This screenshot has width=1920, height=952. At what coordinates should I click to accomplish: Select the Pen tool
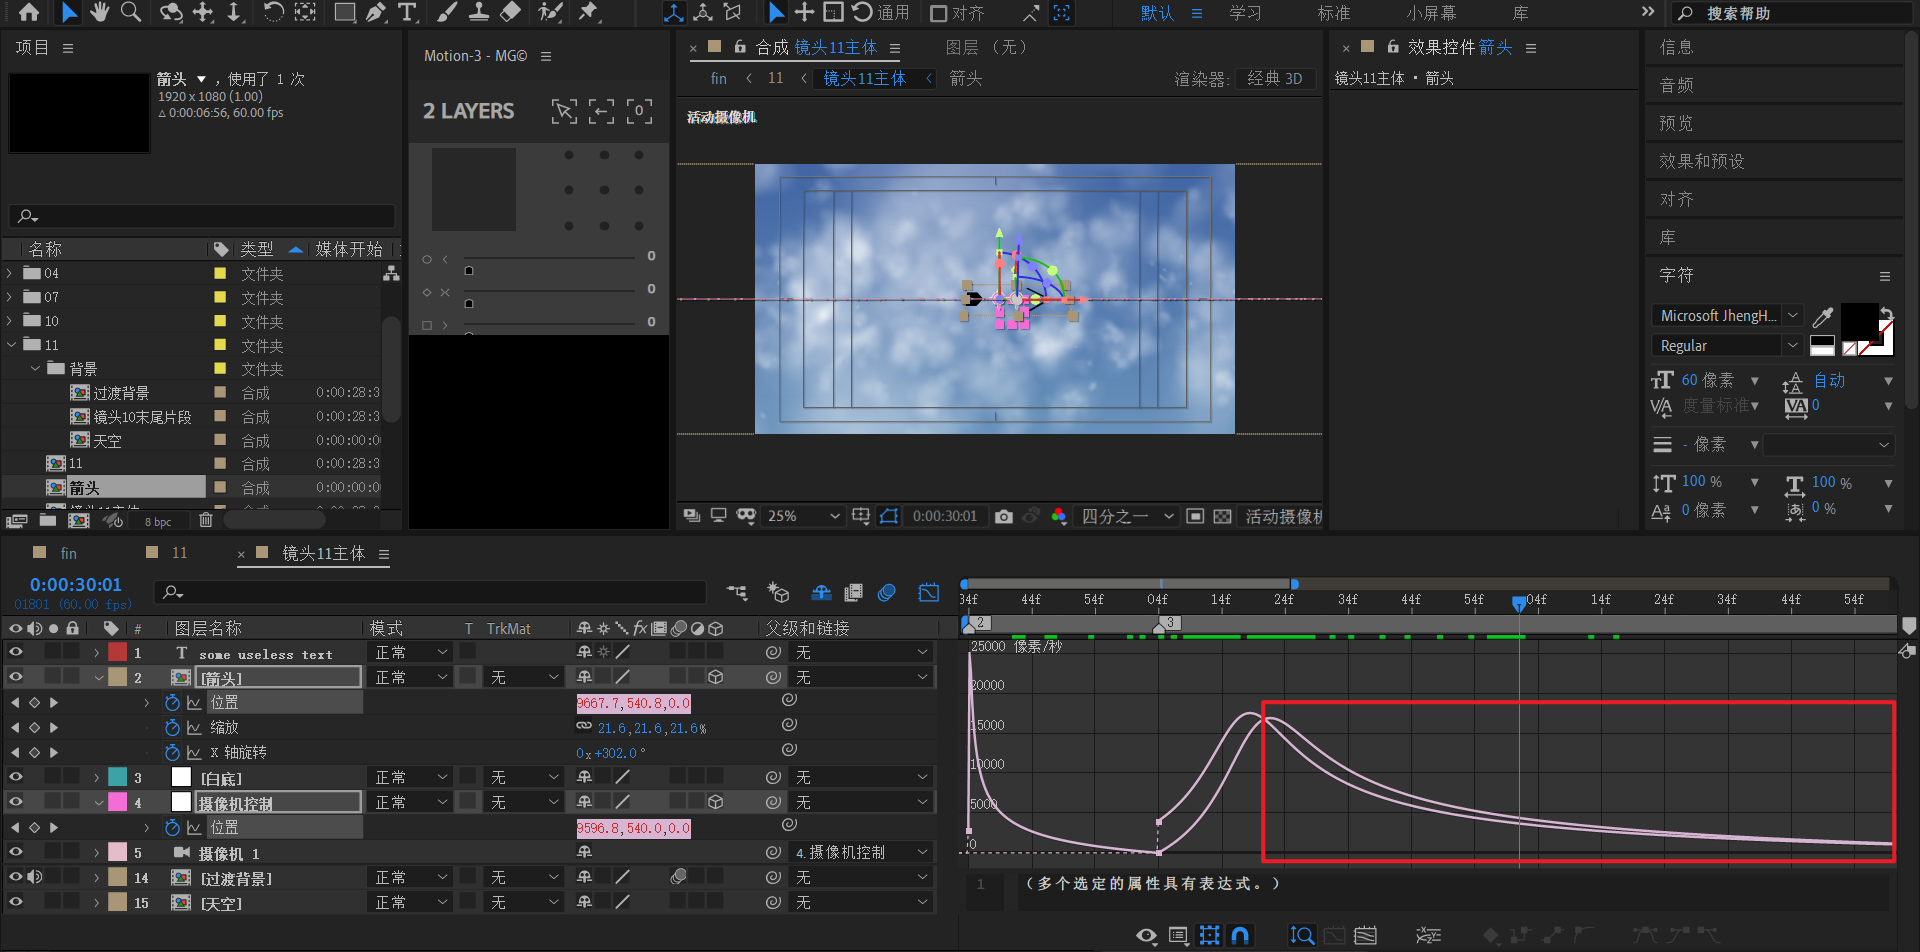pos(376,12)
